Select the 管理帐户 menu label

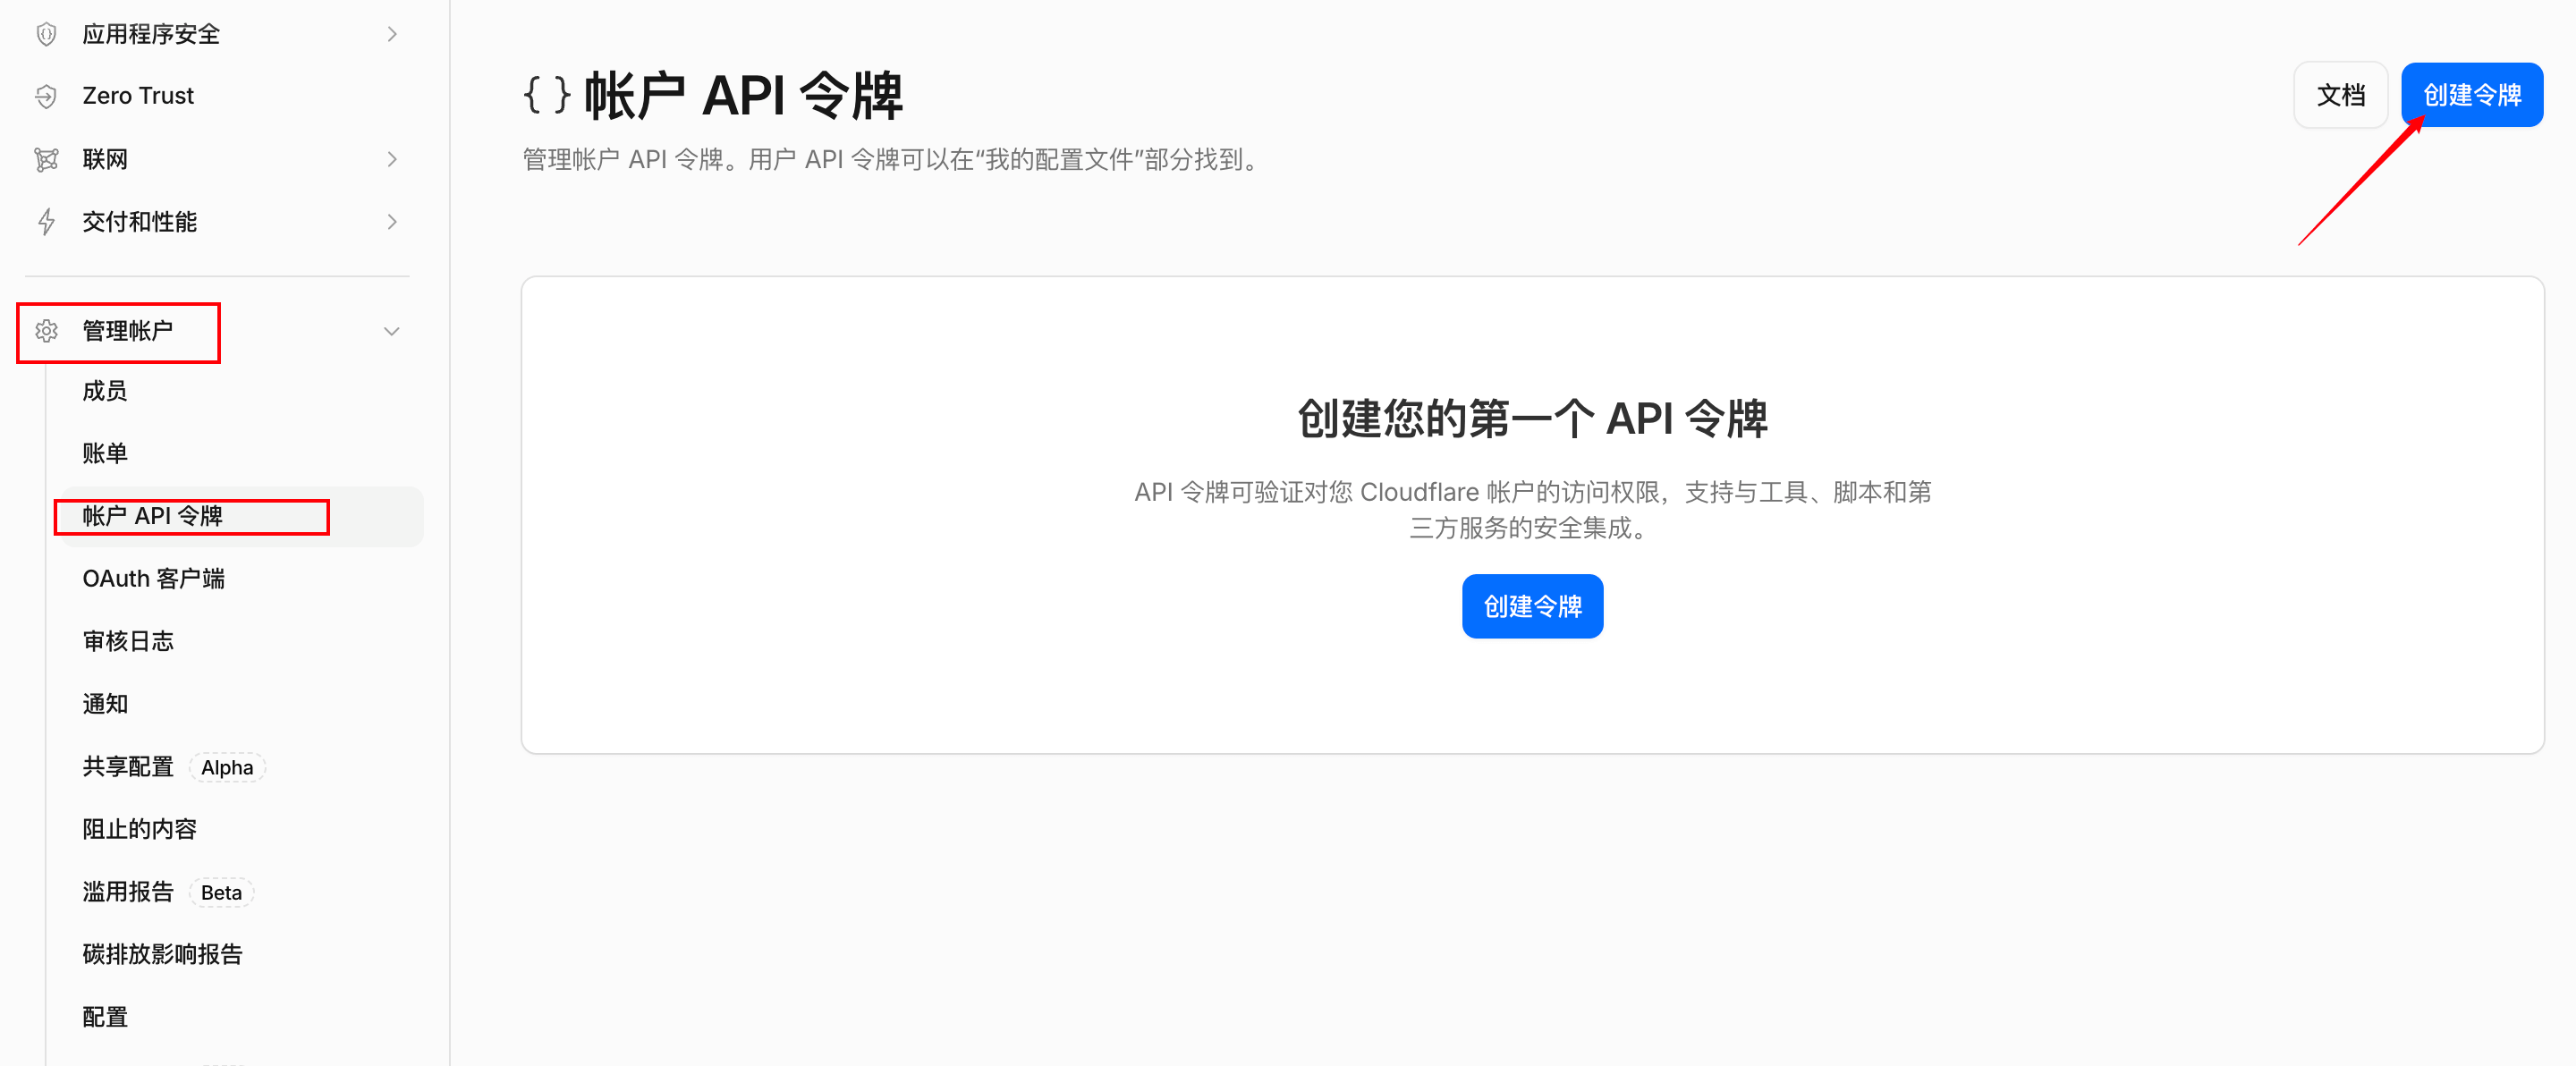(x=128, y=331)
